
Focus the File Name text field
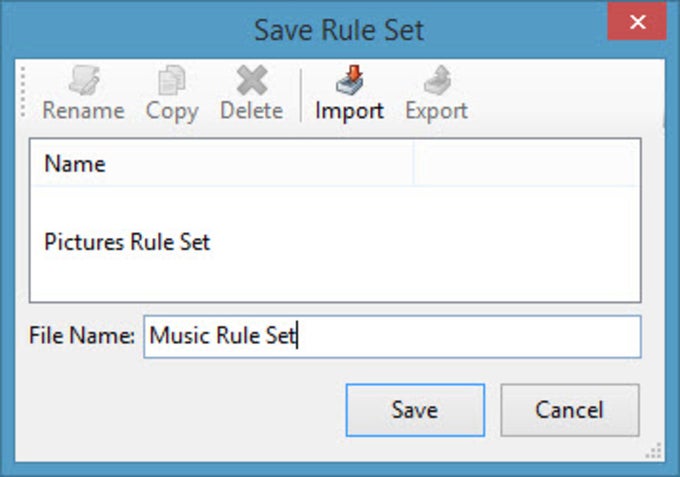[392, 337]
